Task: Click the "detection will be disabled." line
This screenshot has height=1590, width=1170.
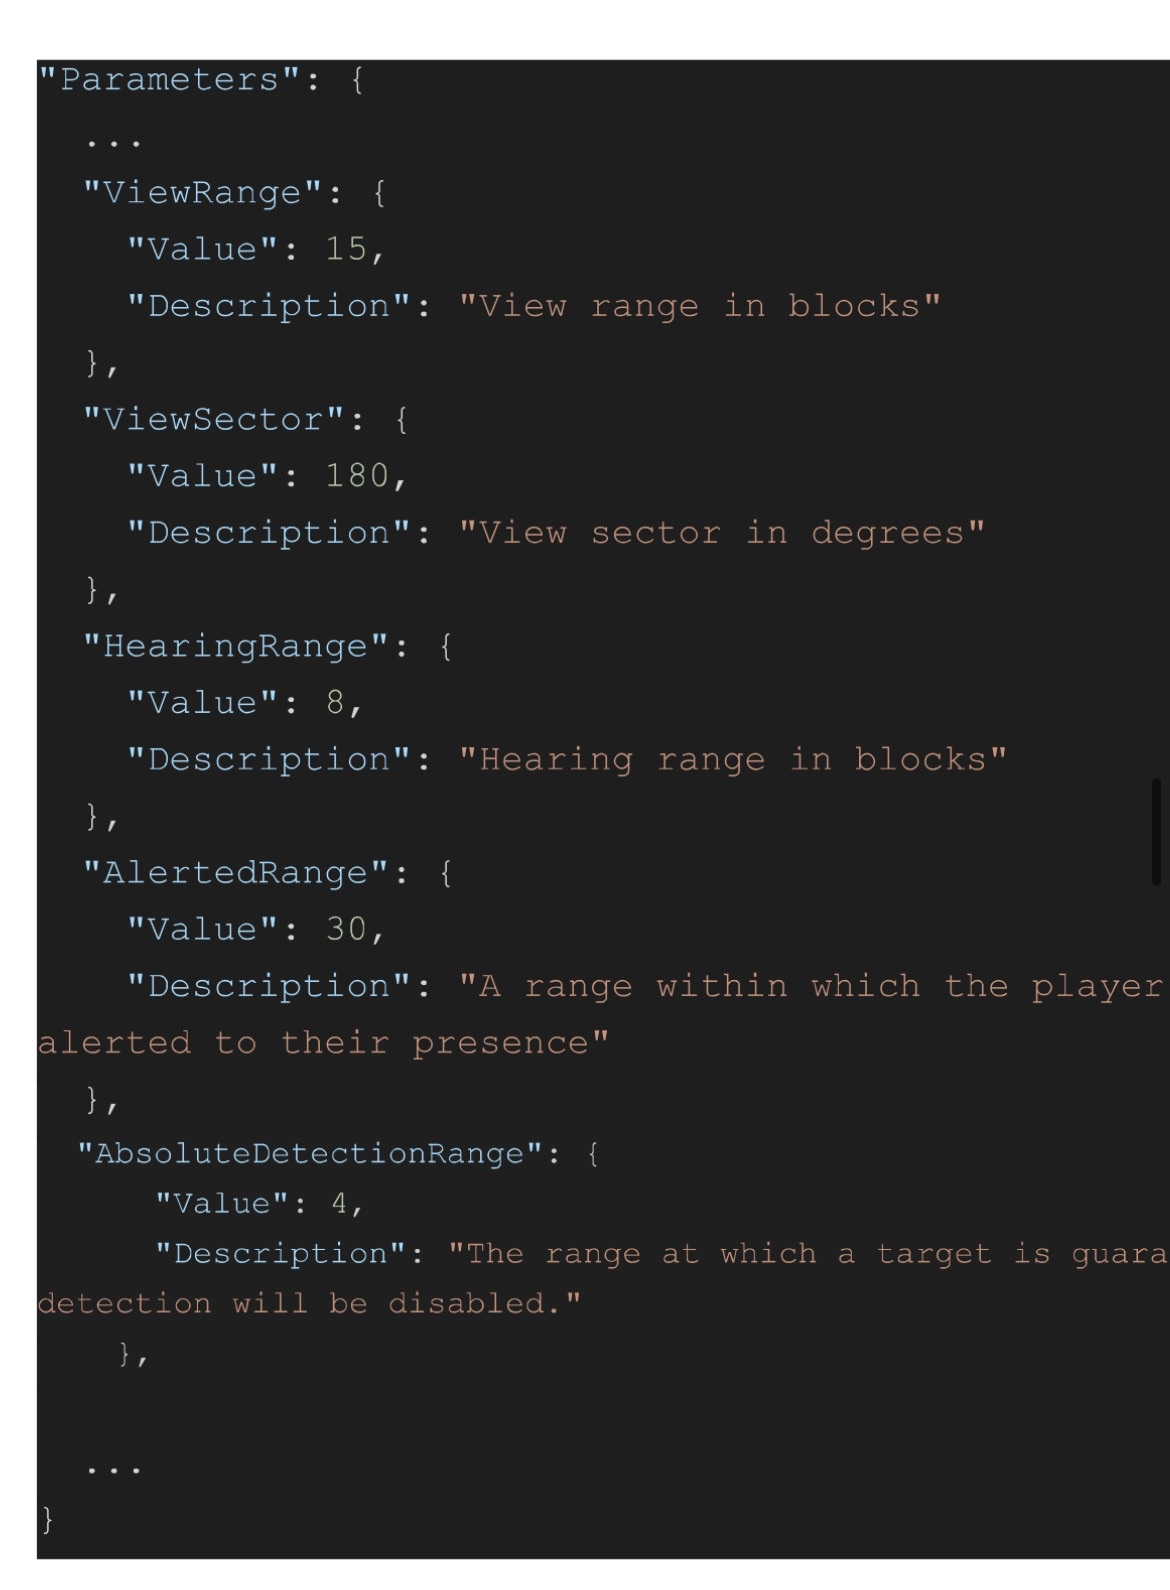Action: [309, 1304]
